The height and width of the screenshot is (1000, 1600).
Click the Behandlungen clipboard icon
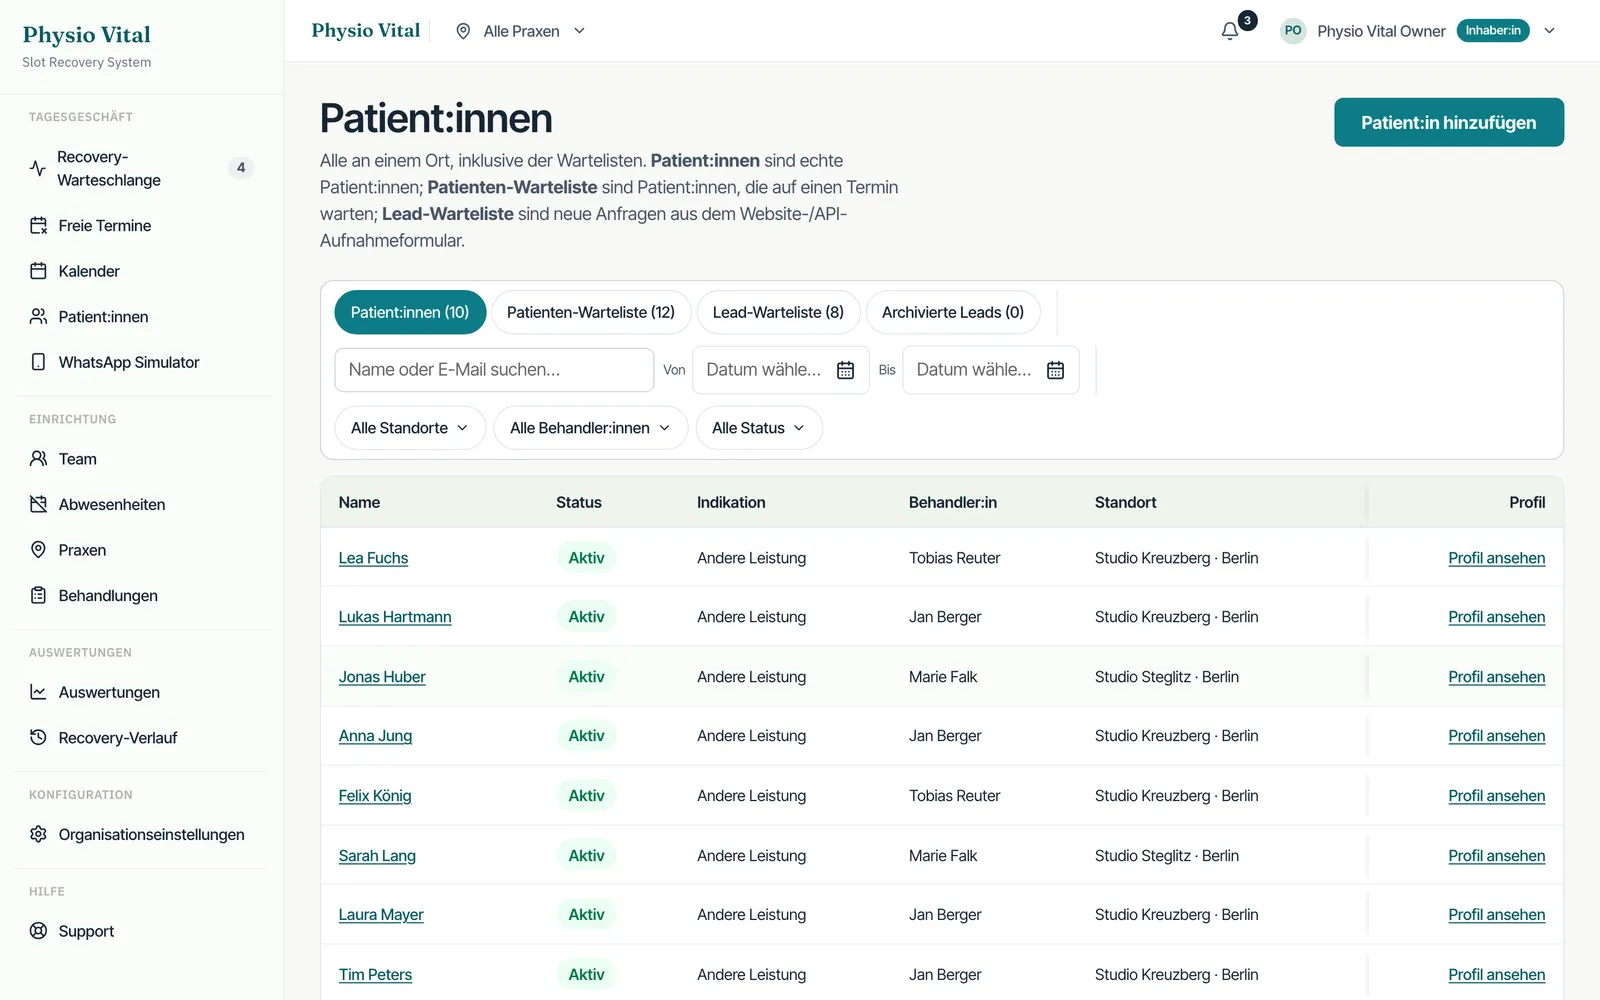pos(38,595)
